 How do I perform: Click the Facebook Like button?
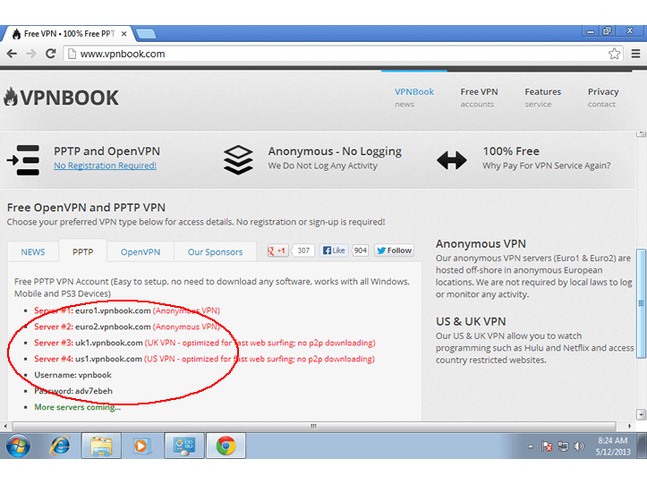pyautogui.click(x=334, y=251)
